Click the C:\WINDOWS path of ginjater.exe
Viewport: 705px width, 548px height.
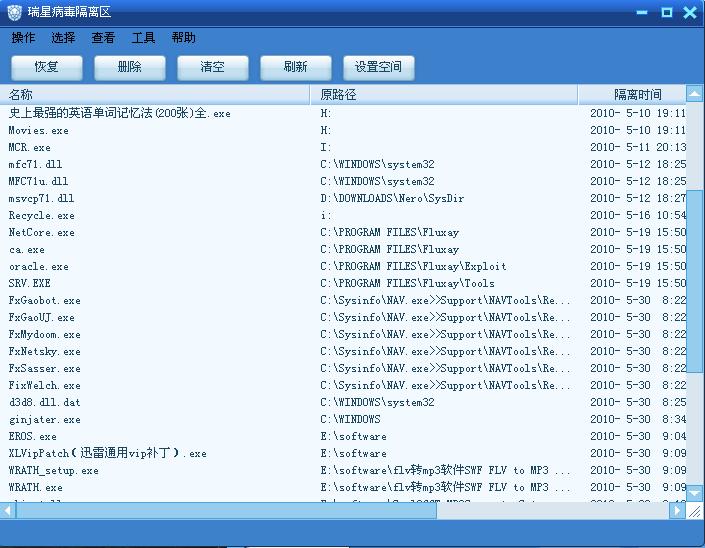(350, 419)
